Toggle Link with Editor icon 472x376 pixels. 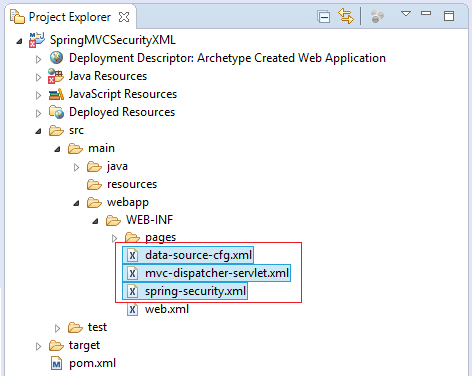tap(346, 16)
